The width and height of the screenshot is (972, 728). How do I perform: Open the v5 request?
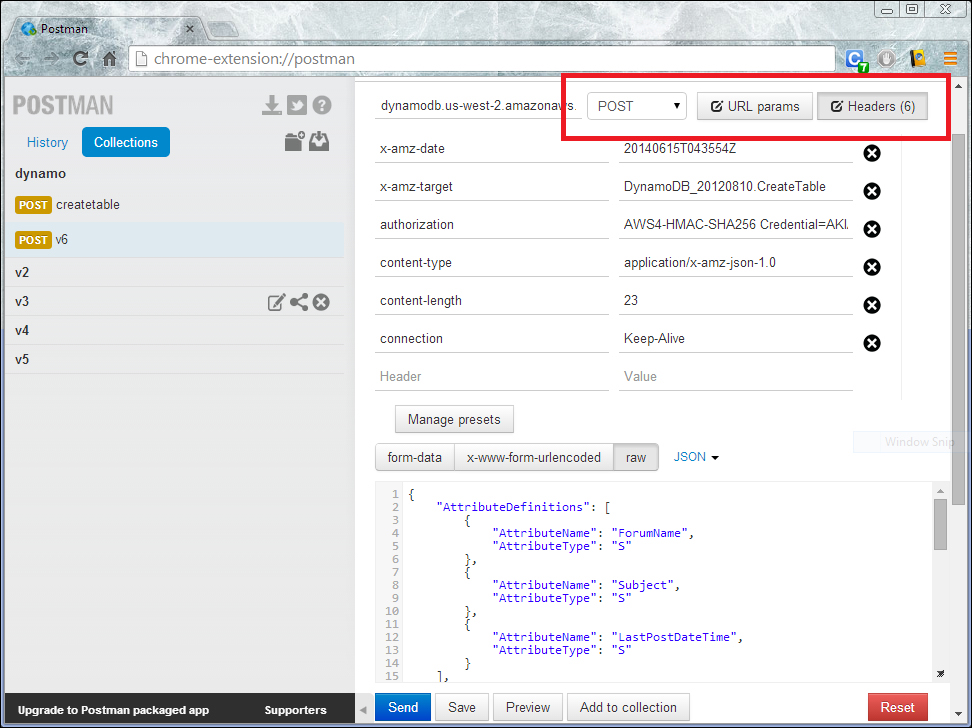[174, 360]
